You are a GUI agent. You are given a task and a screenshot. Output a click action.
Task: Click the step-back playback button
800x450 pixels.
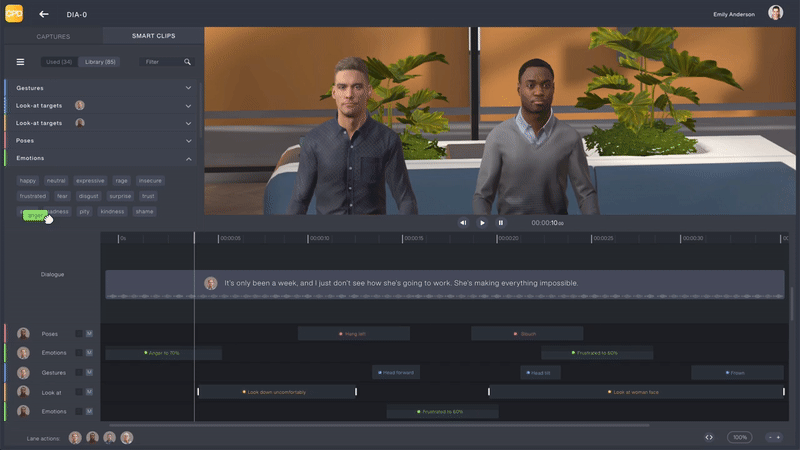pos(463,223)
